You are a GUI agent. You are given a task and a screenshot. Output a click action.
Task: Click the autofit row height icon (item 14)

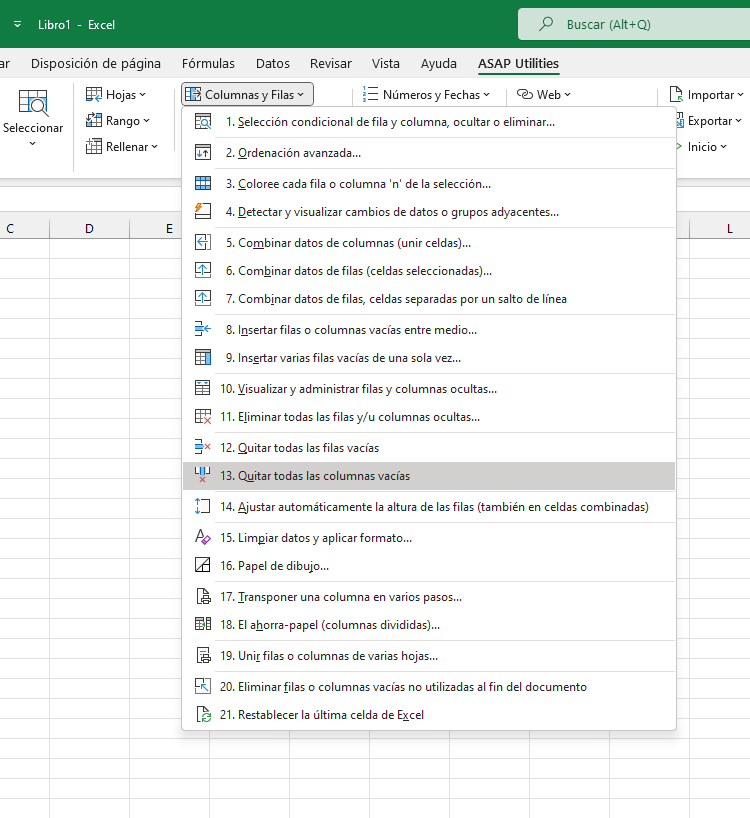(x=202, y=506)
